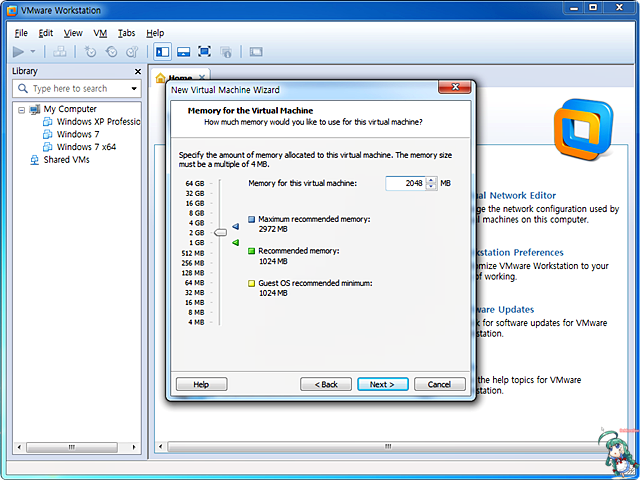
Task: Click the green recommended memory marker
Action: pyautogui.click(x=236, y=242)
